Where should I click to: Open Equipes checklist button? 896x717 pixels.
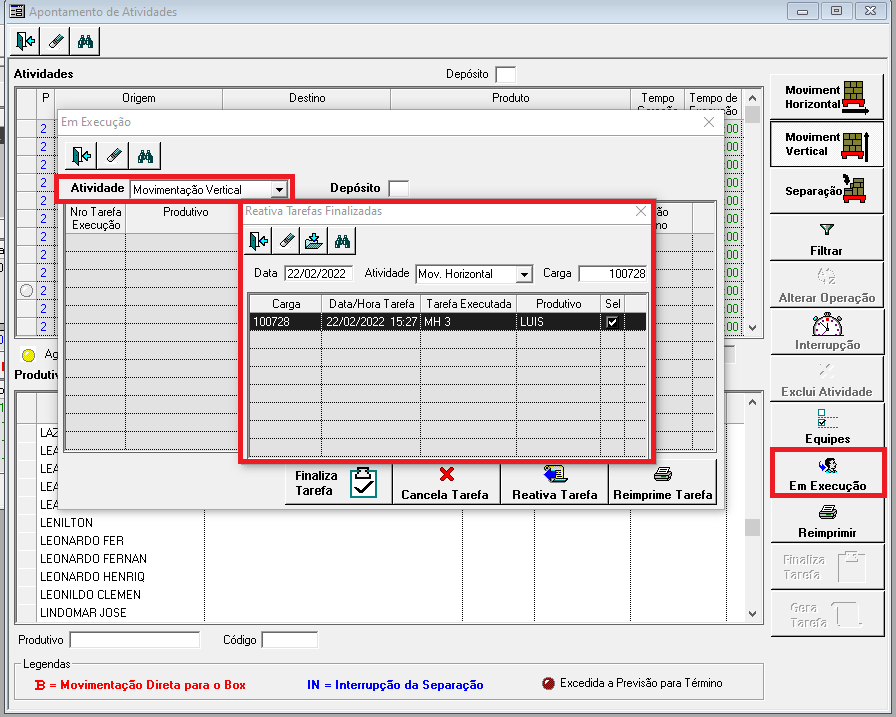pyautogui.click(x=826, y=427)
